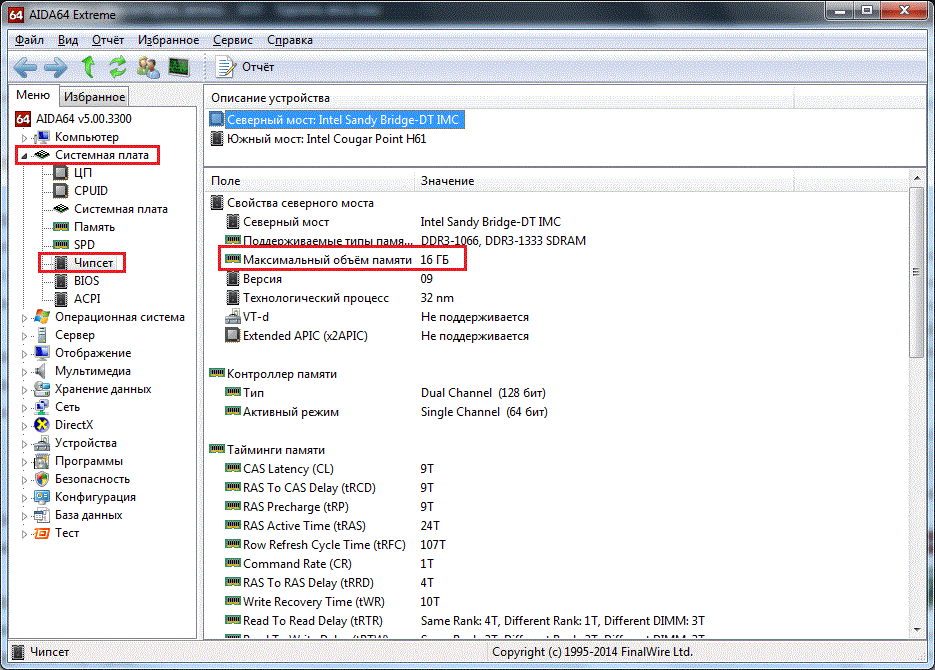Click the Устройства icon in the tree
This screenshot has width=935, height=670.
[x=42, y=443]
